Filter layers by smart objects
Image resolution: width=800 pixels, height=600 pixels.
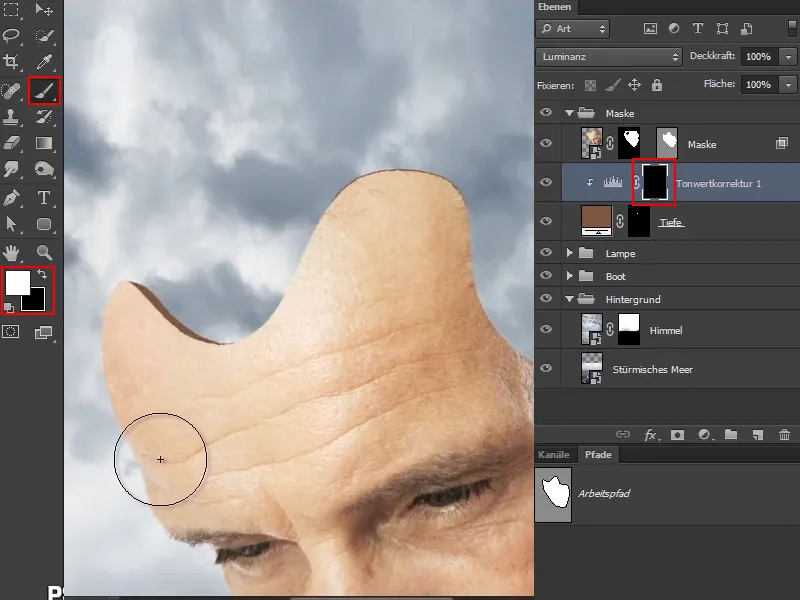(x=746, y=29)
